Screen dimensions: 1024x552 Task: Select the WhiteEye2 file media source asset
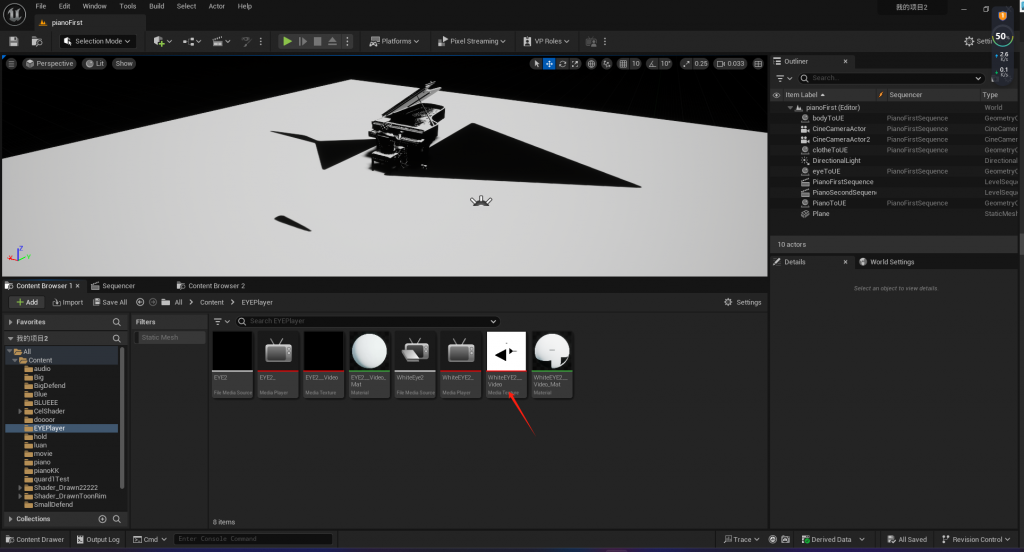pyautogui.click(x=415, y=364)
